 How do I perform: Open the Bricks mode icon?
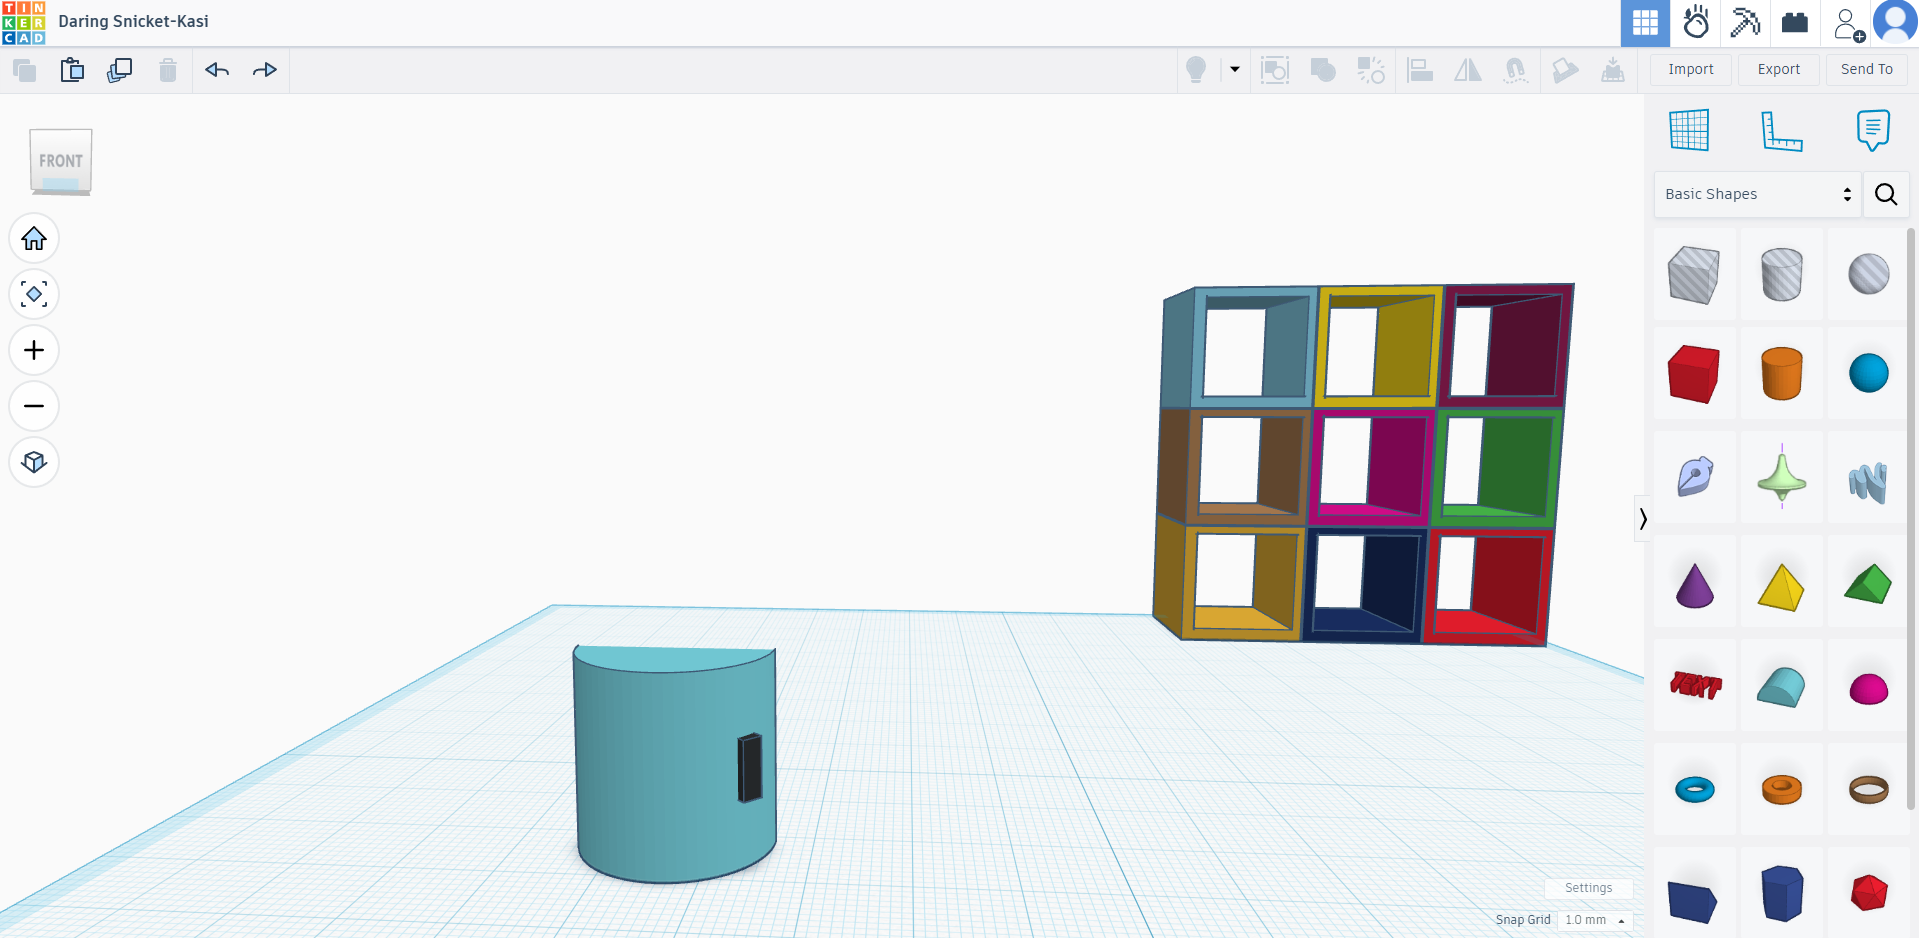click(x=1795, y=23)
